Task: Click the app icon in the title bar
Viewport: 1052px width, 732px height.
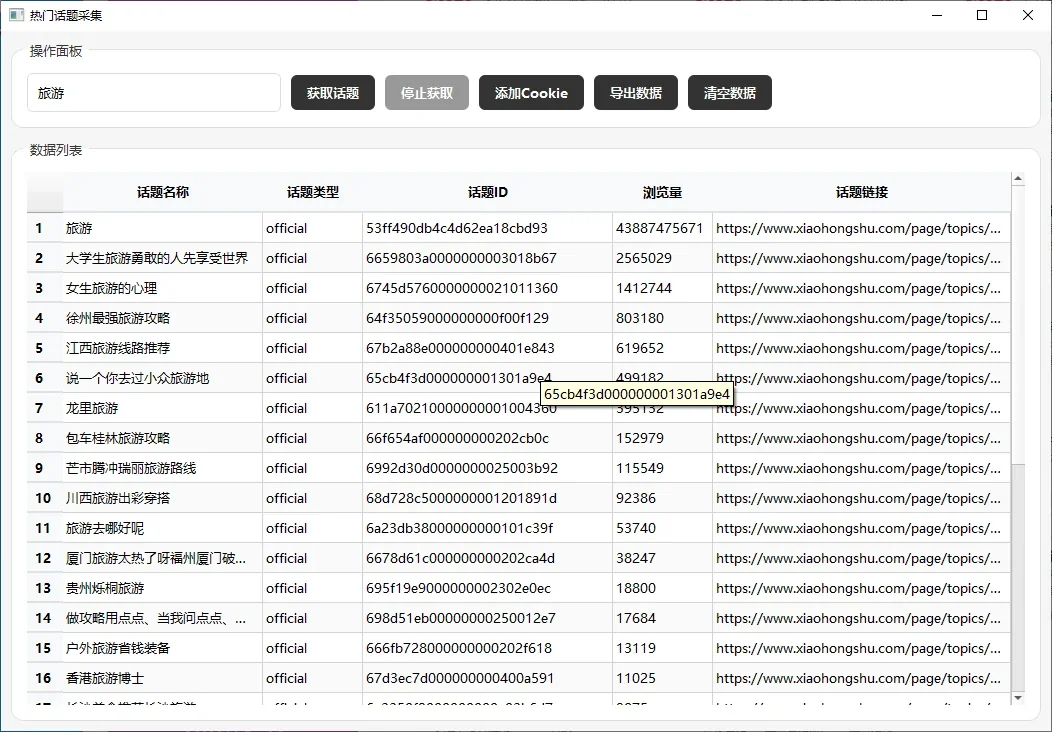Action: tap(17, 15)
